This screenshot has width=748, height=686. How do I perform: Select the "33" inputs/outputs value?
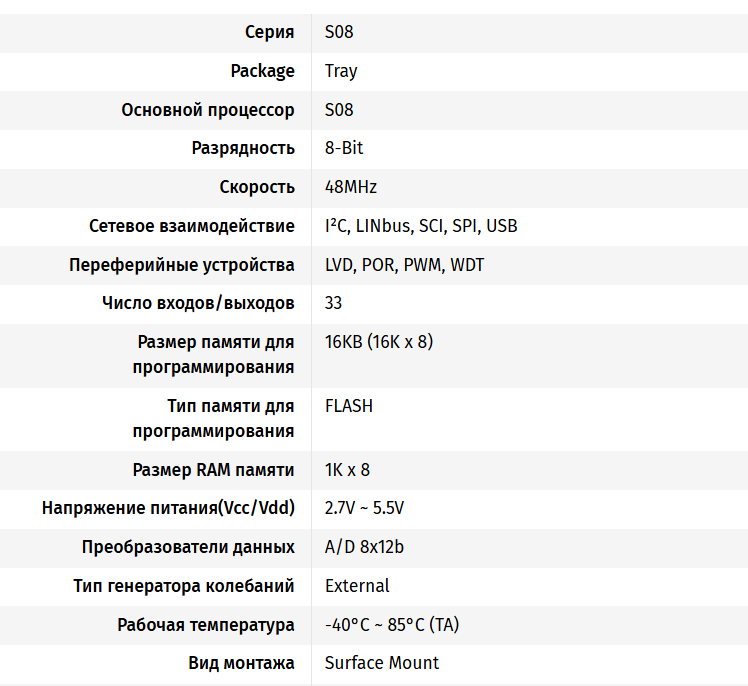click(x=334, y=303)
